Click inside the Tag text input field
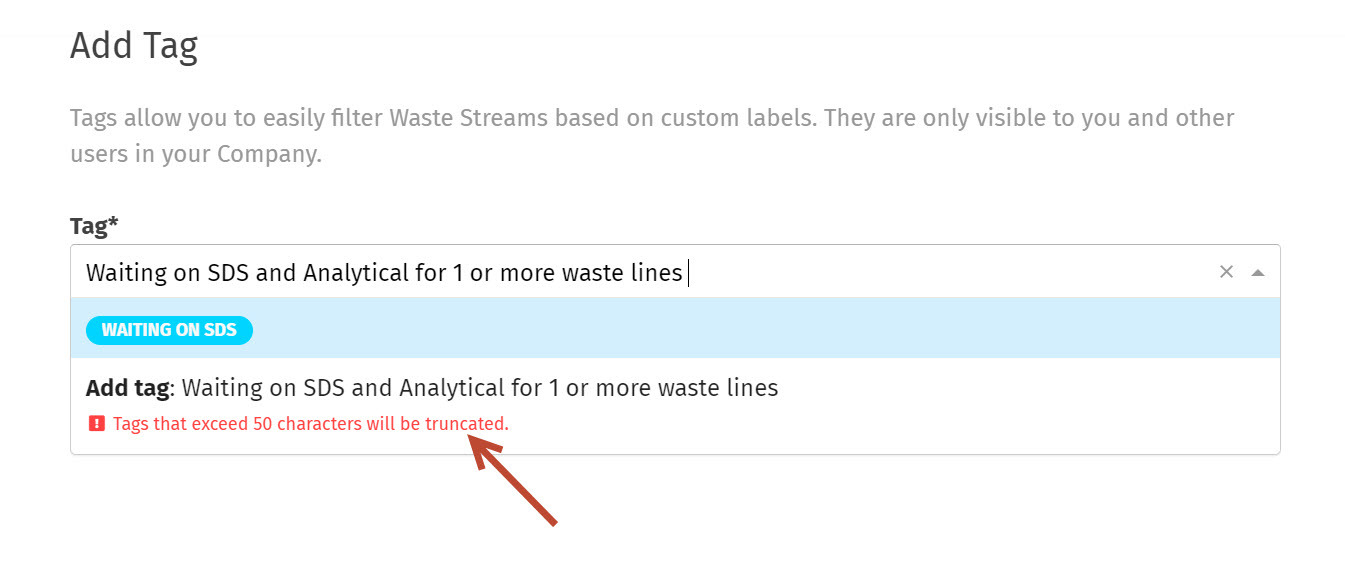The width and height of the screenshot is (1345, 566). tap(640, 272)
